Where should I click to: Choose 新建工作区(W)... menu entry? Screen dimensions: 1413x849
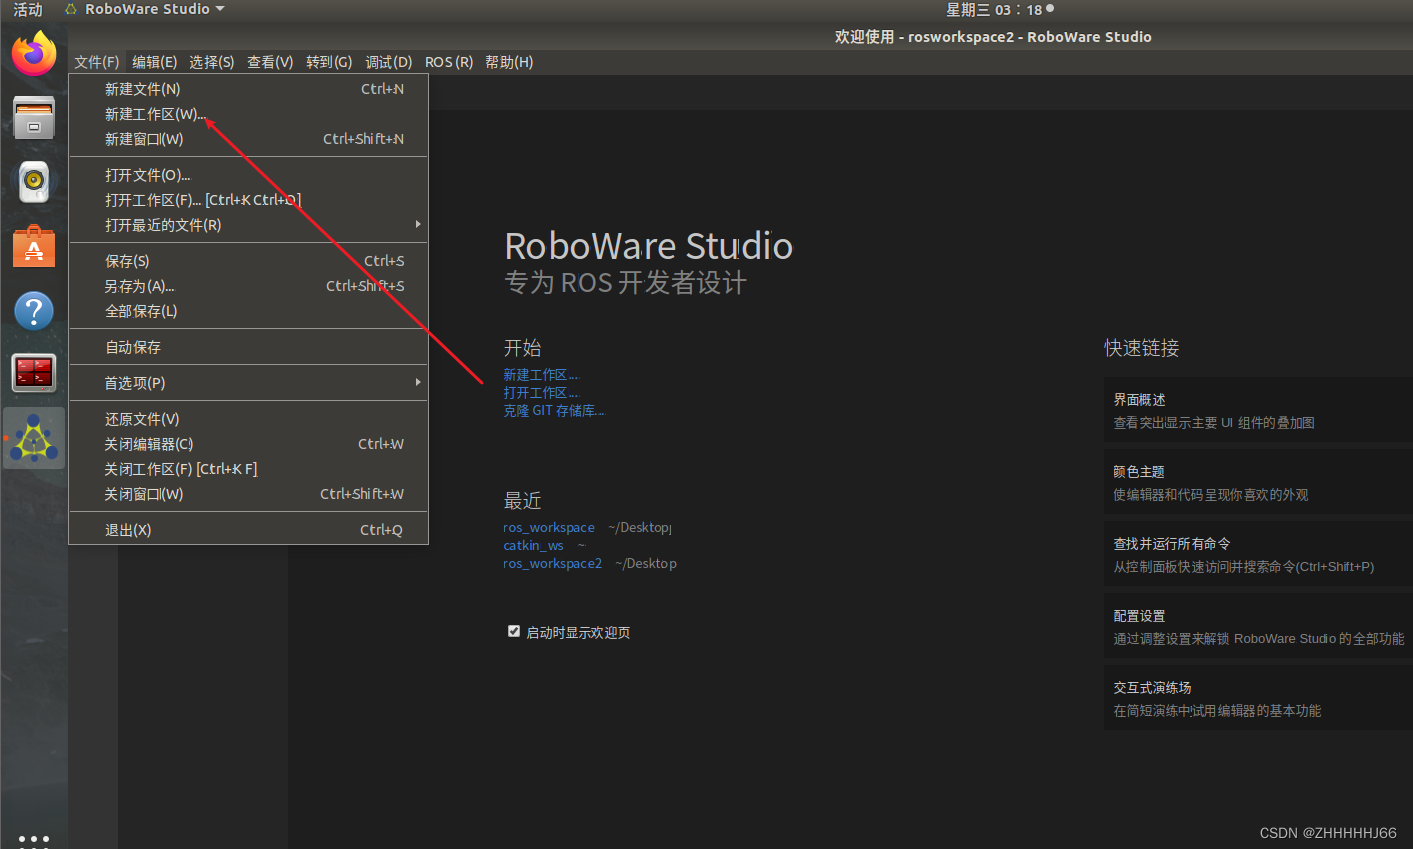[248, 114]
